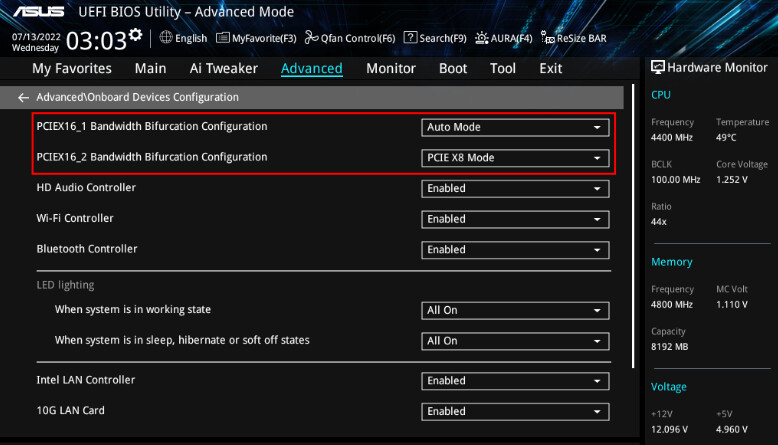Click the ReSize BAR icon
The height and width of the screenshot is (445, 778).
point(547,38)
